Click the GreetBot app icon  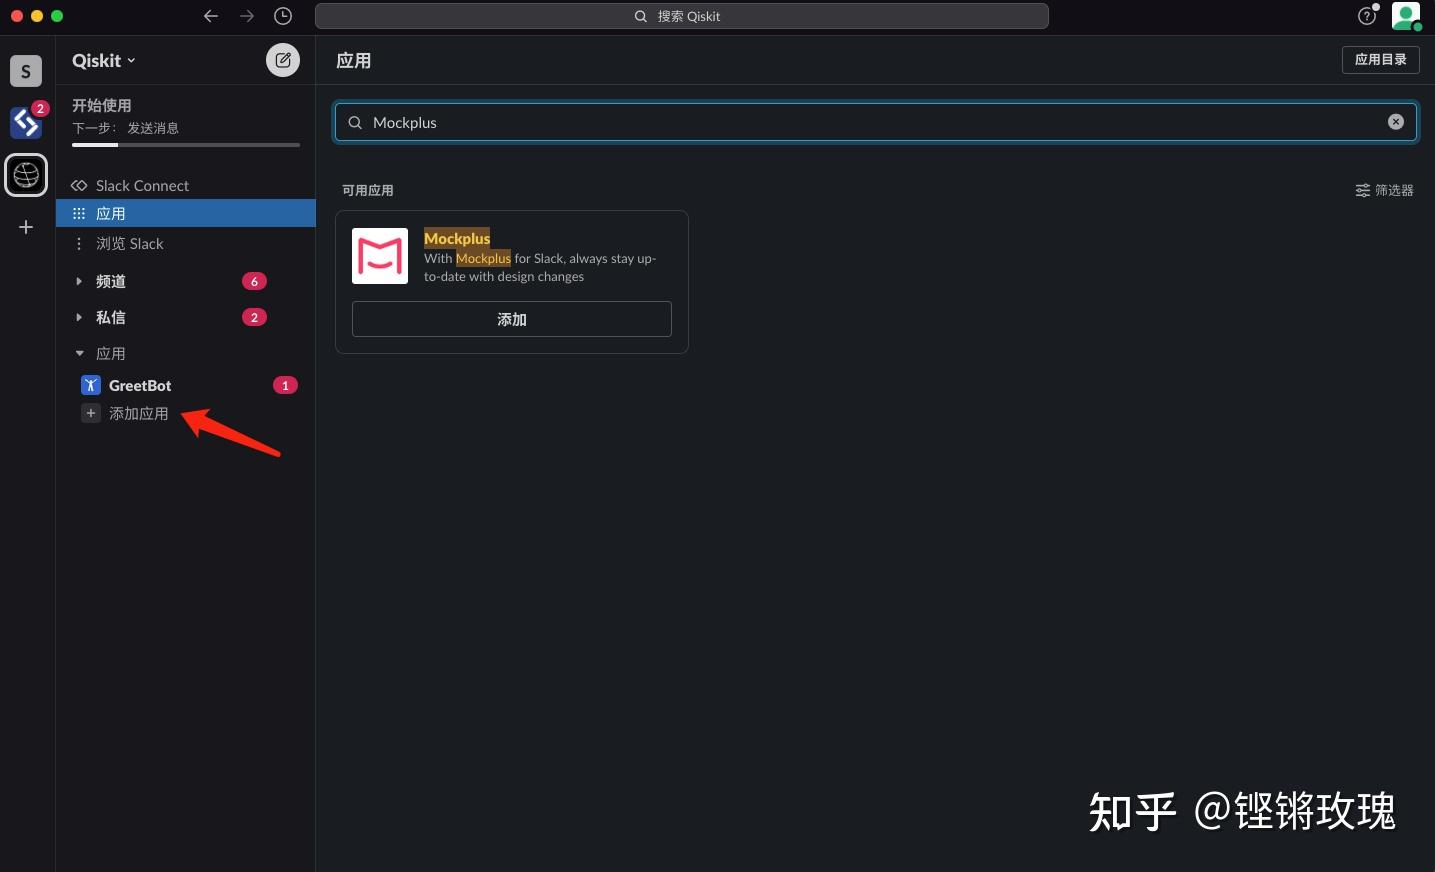pos(91,385)
